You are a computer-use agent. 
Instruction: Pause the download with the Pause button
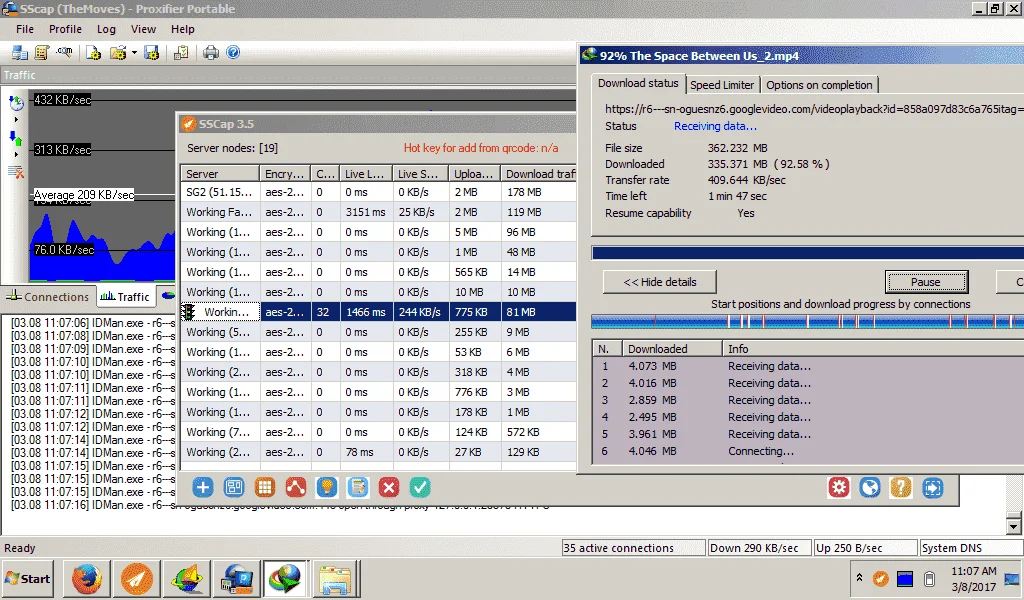[x=926, y=282]
